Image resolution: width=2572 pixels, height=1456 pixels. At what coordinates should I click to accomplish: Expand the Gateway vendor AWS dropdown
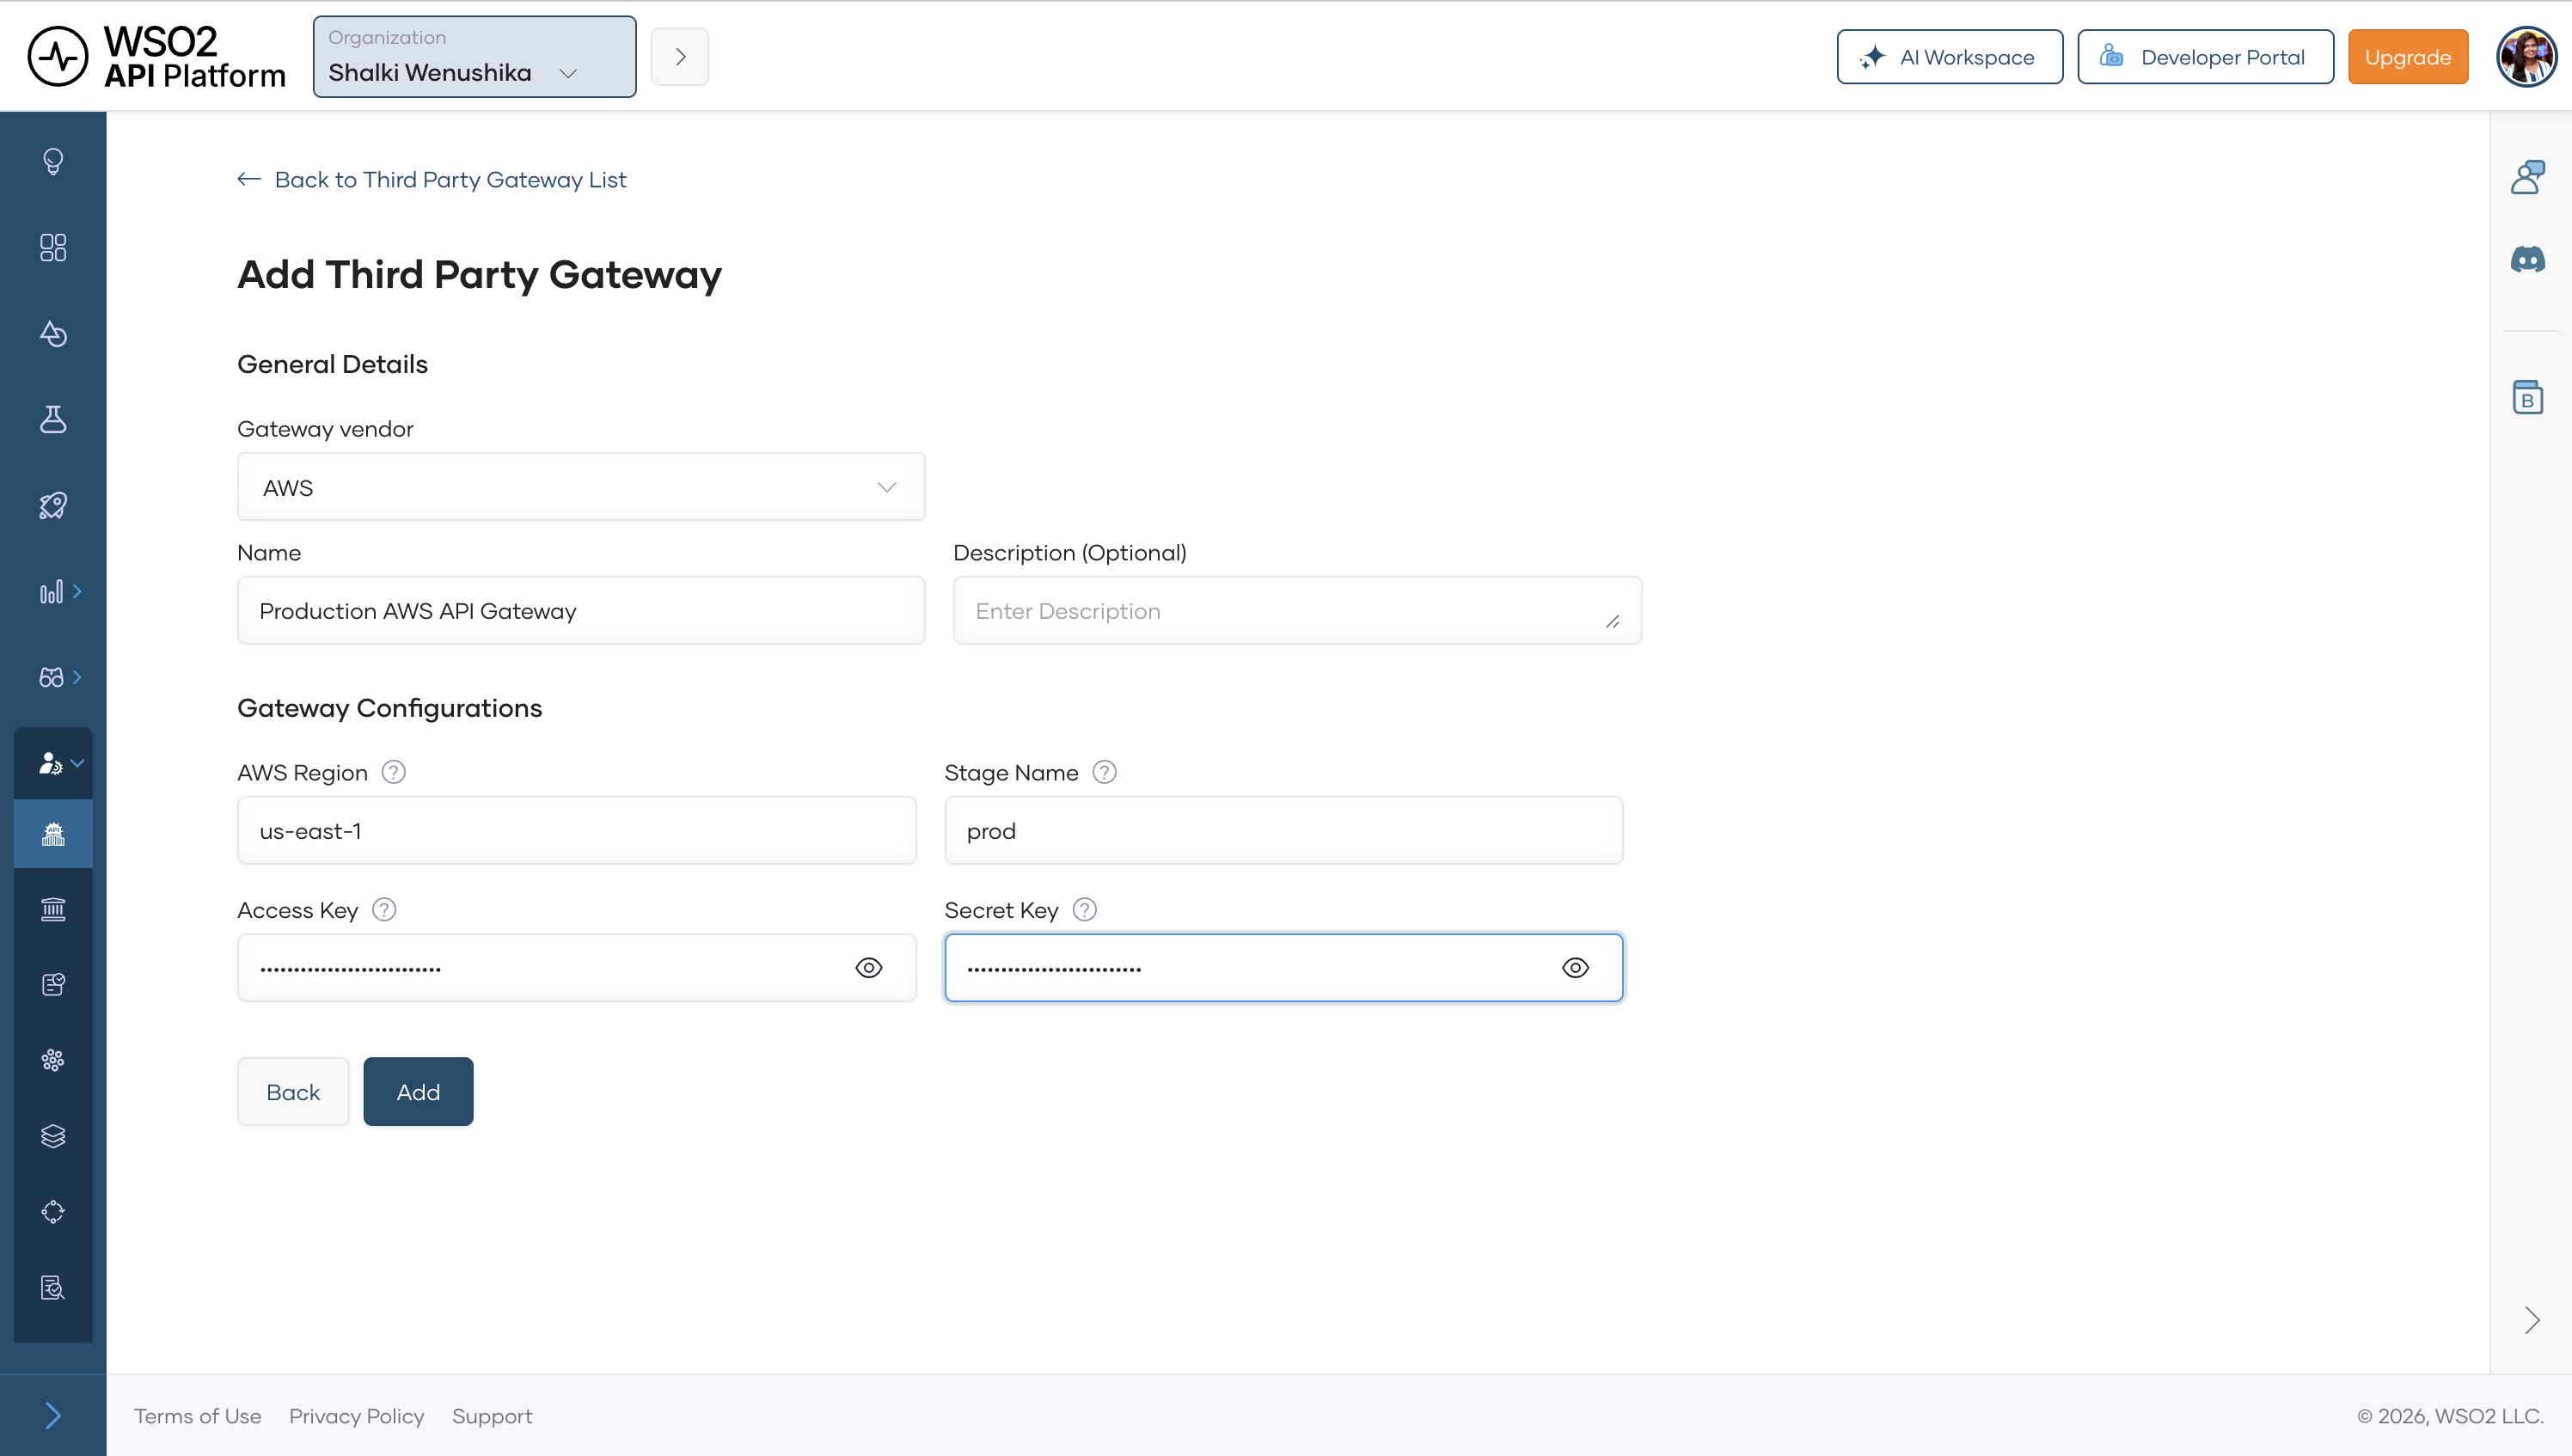click(x=581, y=487)
